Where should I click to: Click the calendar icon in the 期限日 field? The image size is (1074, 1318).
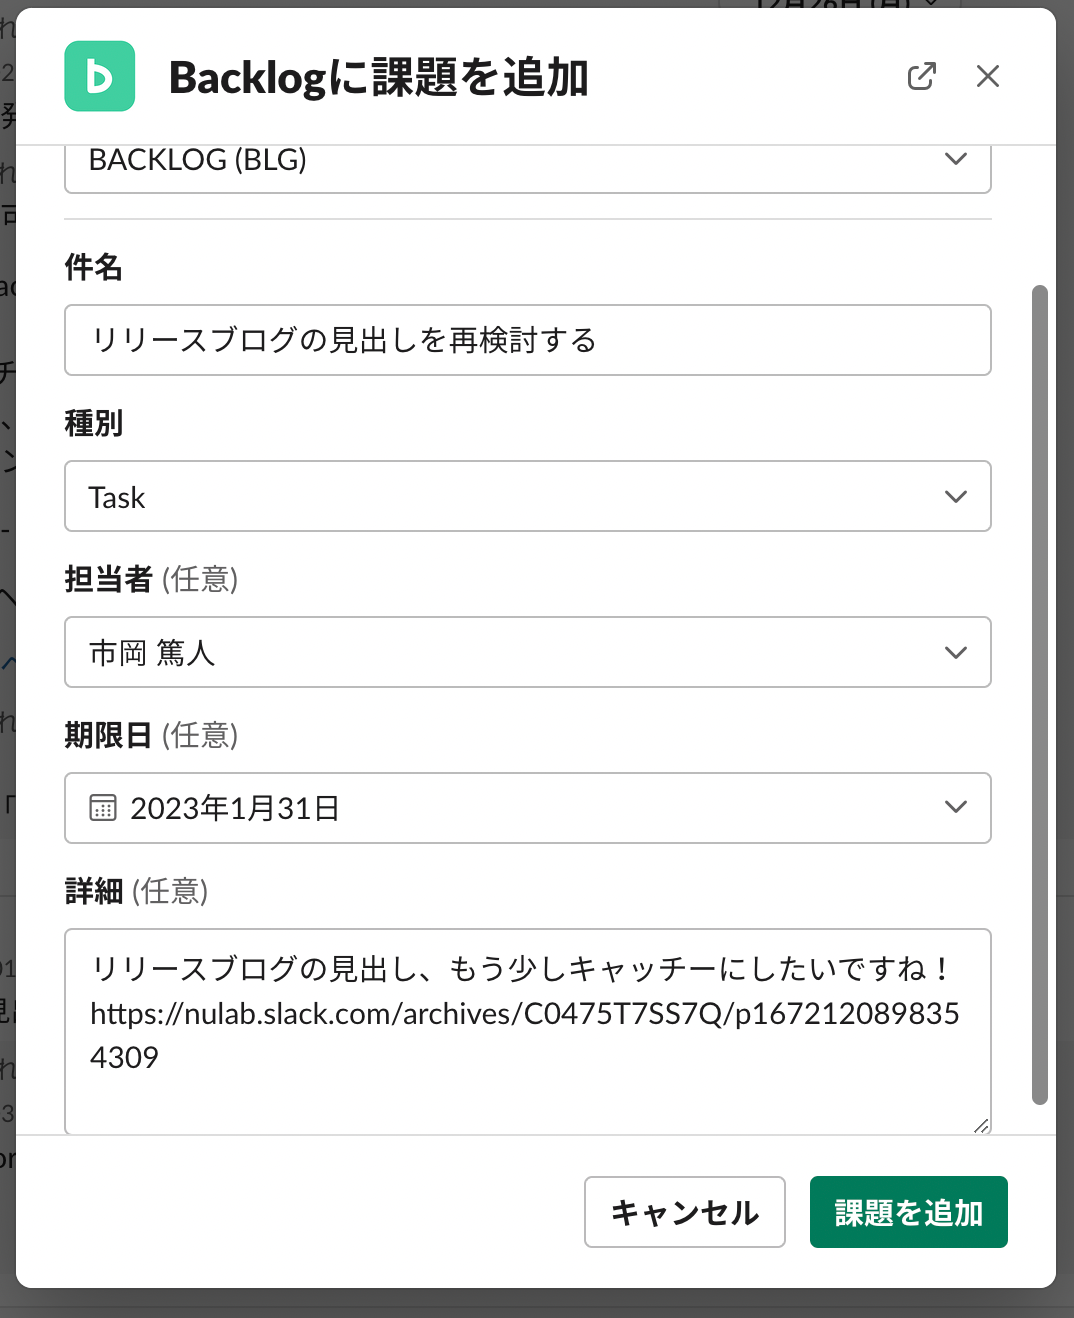[x=103, y=808]
